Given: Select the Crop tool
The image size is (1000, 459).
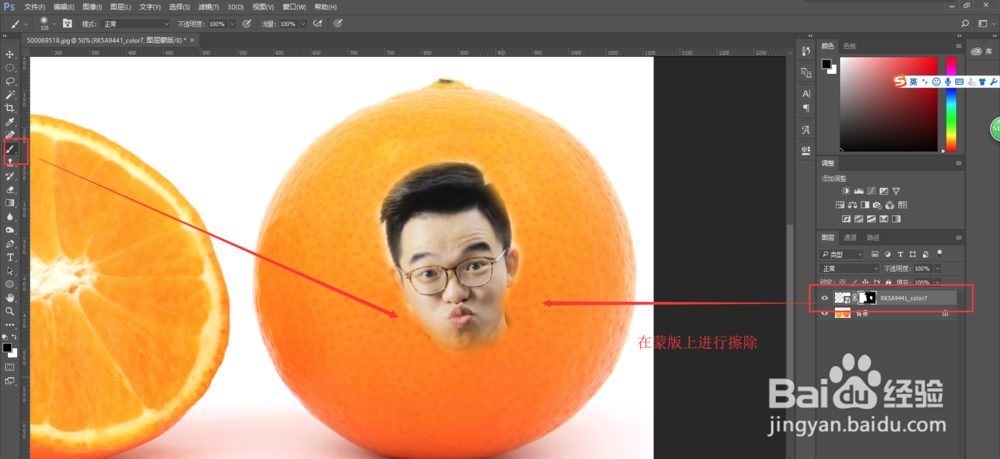Looking at the screenshot, I should coord(10,108).
